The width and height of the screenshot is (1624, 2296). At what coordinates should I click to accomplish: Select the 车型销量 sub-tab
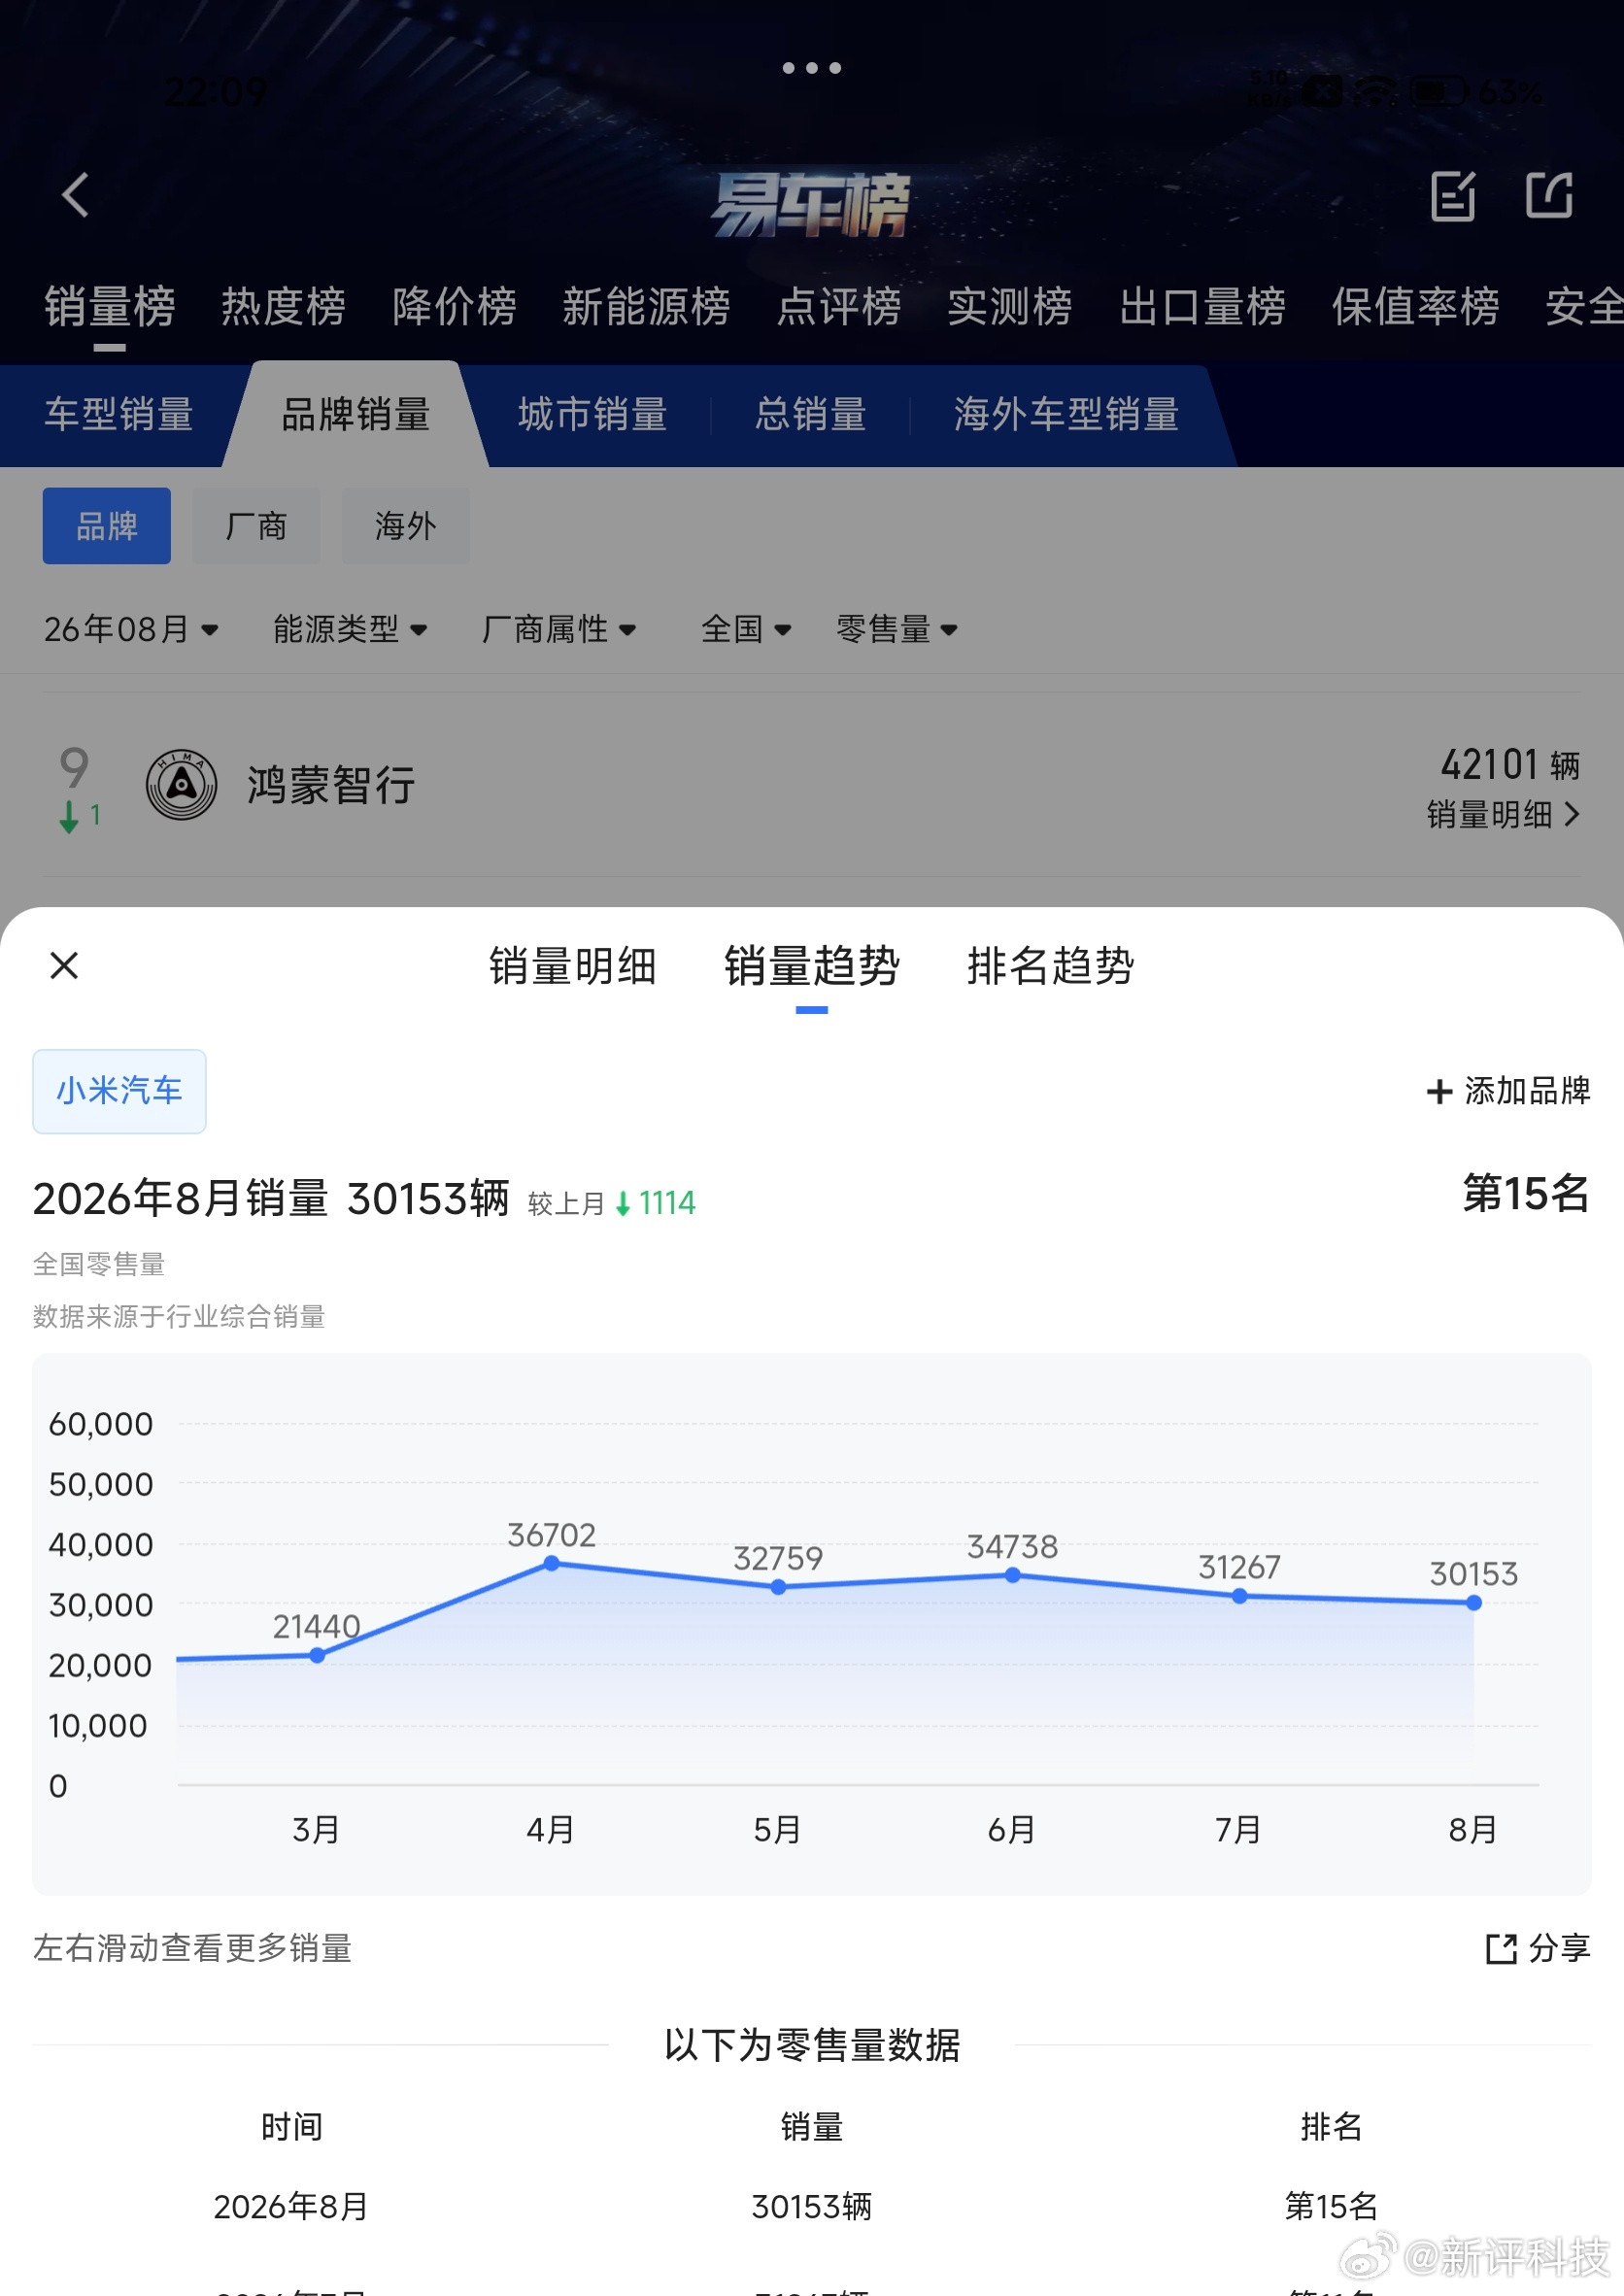[x=119, y=414]
